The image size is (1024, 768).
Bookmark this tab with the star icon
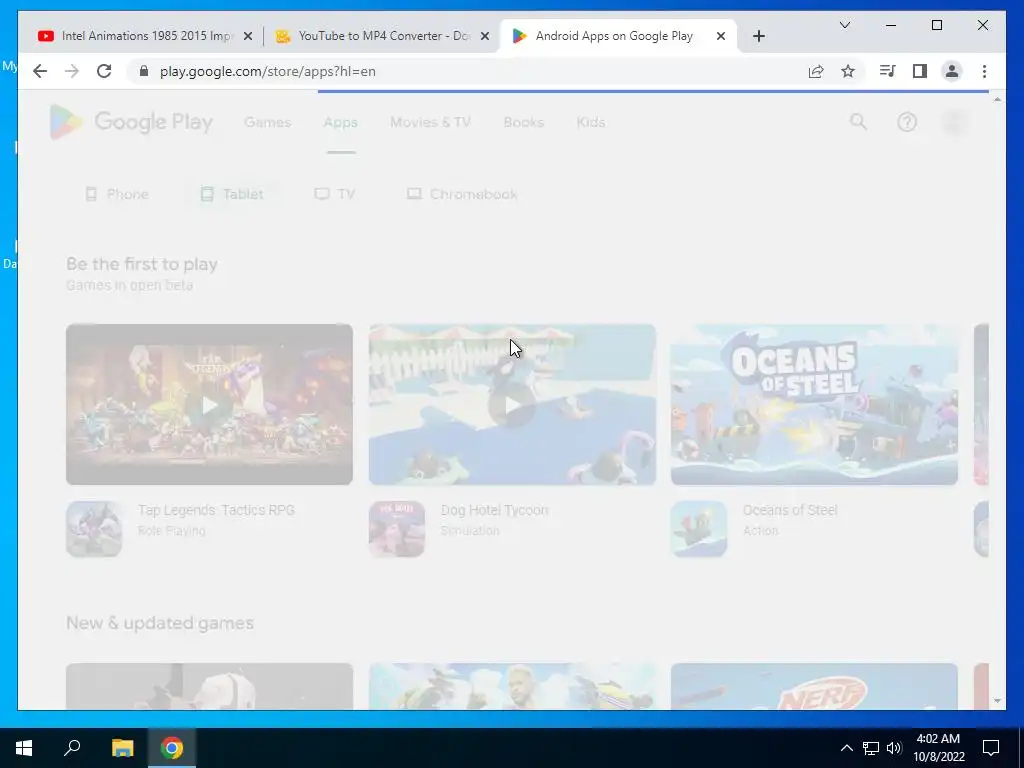848,71
